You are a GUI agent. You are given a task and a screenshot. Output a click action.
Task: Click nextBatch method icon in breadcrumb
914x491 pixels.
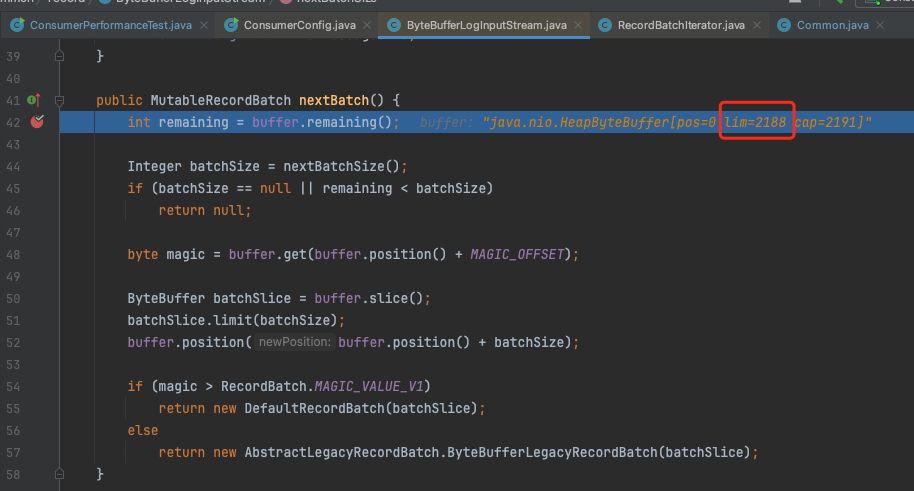pyautogui.click(x=288, y=2)
